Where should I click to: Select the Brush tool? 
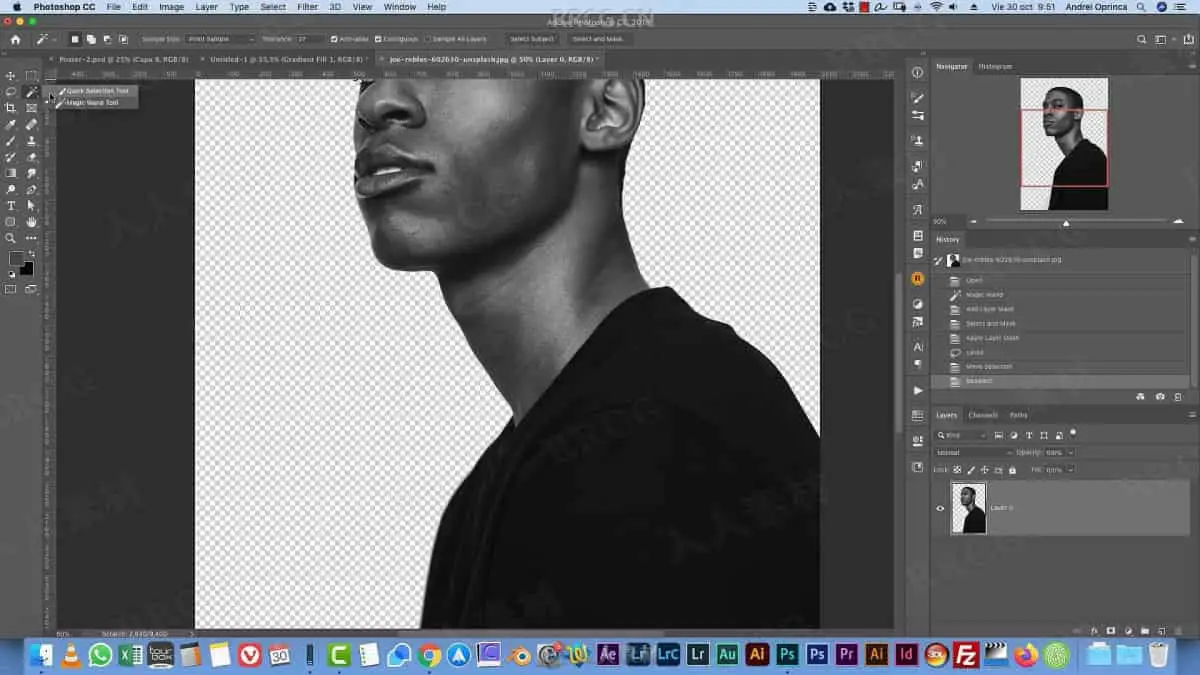pos(11,141)
